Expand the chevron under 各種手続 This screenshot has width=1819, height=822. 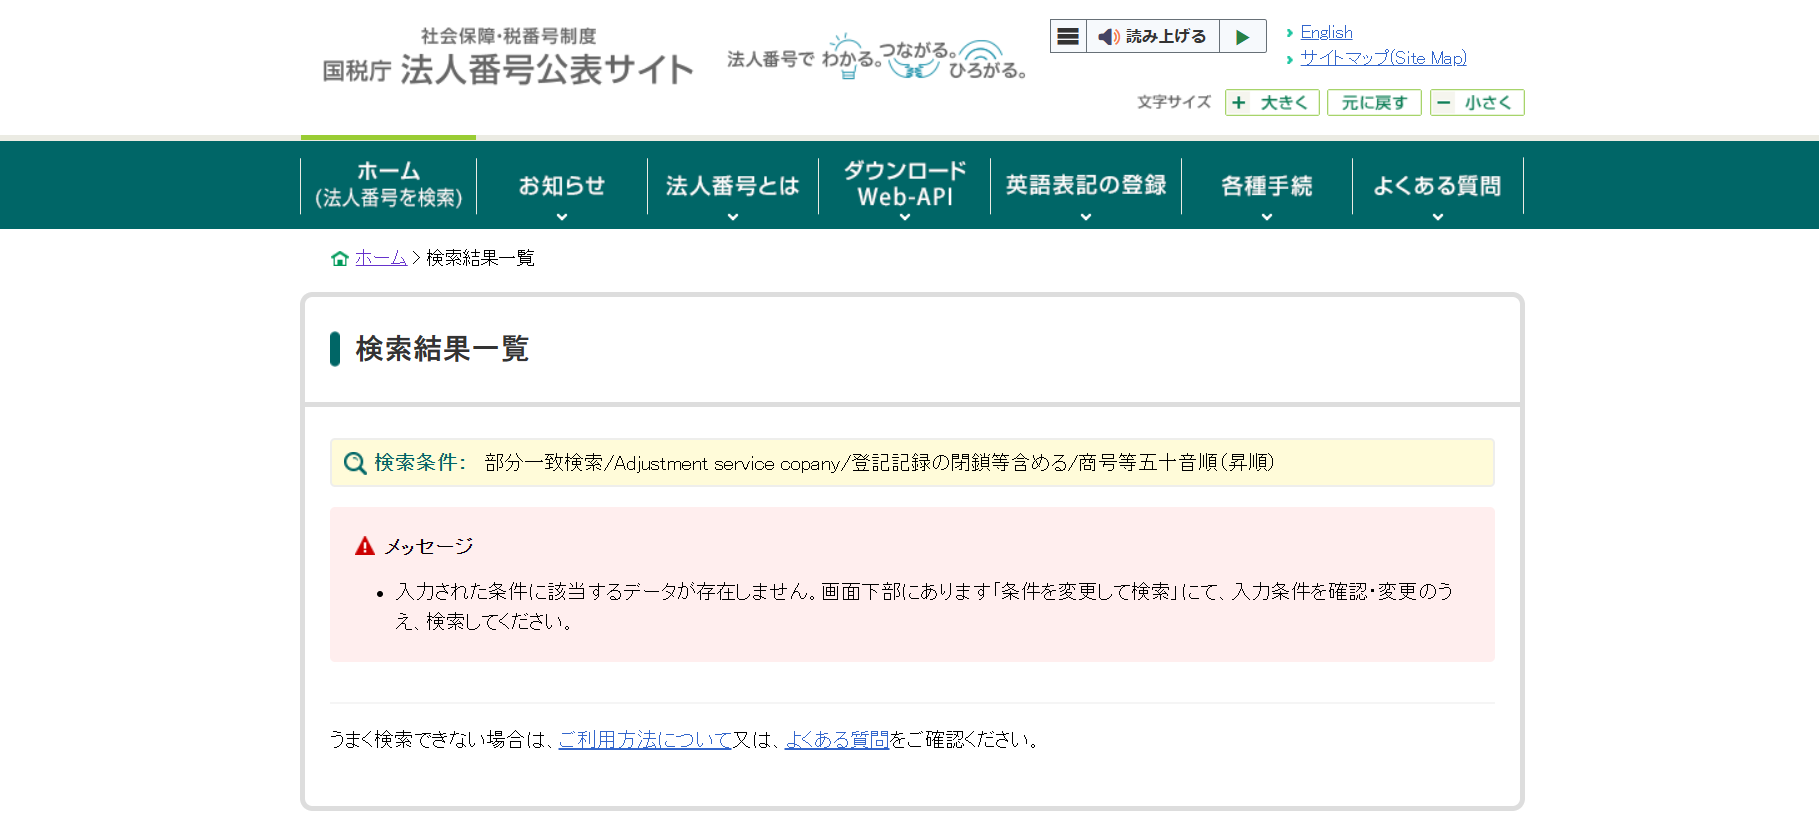1267,217
